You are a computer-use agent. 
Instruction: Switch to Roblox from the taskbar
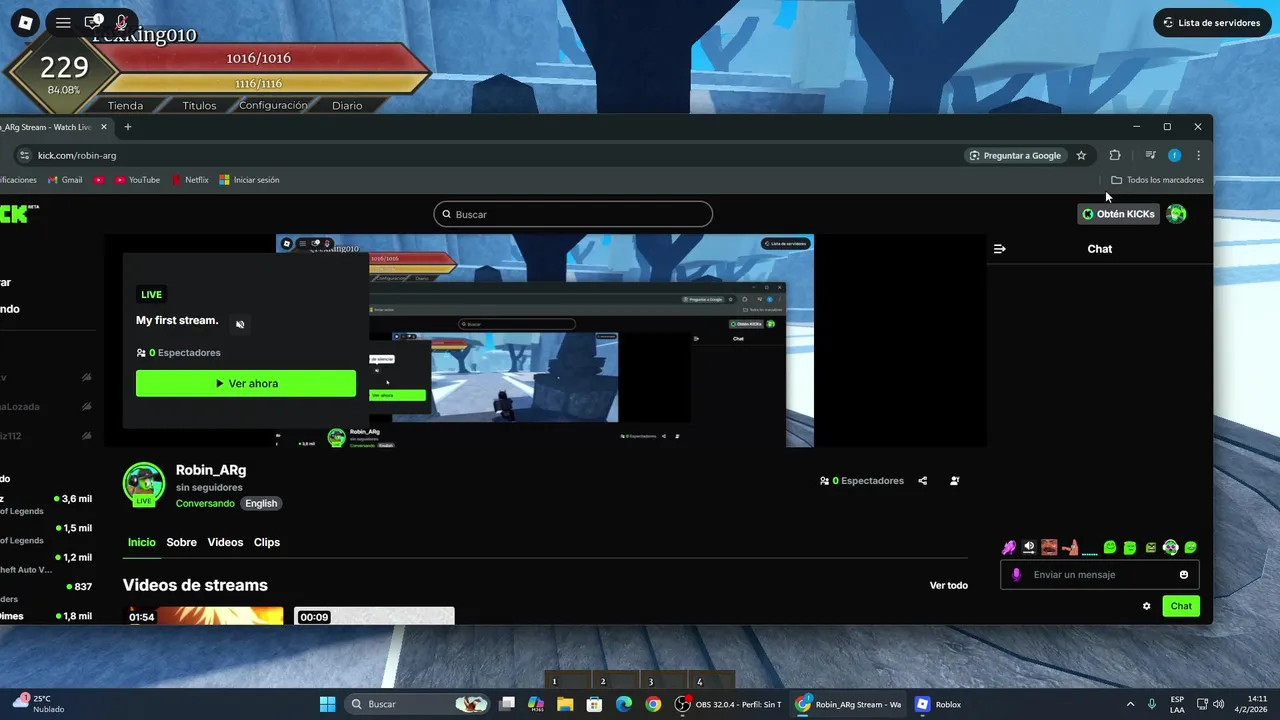(940, 704)
